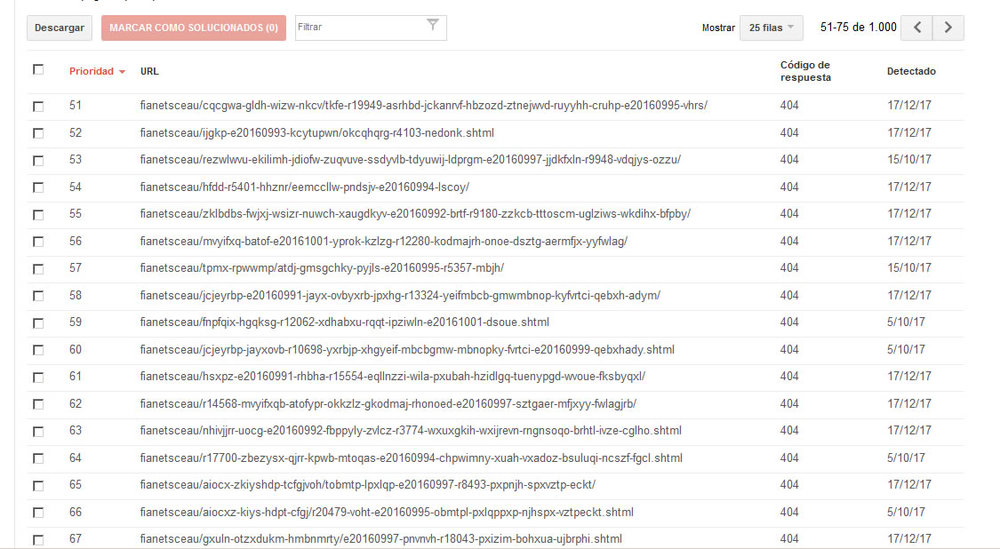Viewport: 1000px width, 549px height.
Task: Check the box for row 53
Action: coord(38,161)
